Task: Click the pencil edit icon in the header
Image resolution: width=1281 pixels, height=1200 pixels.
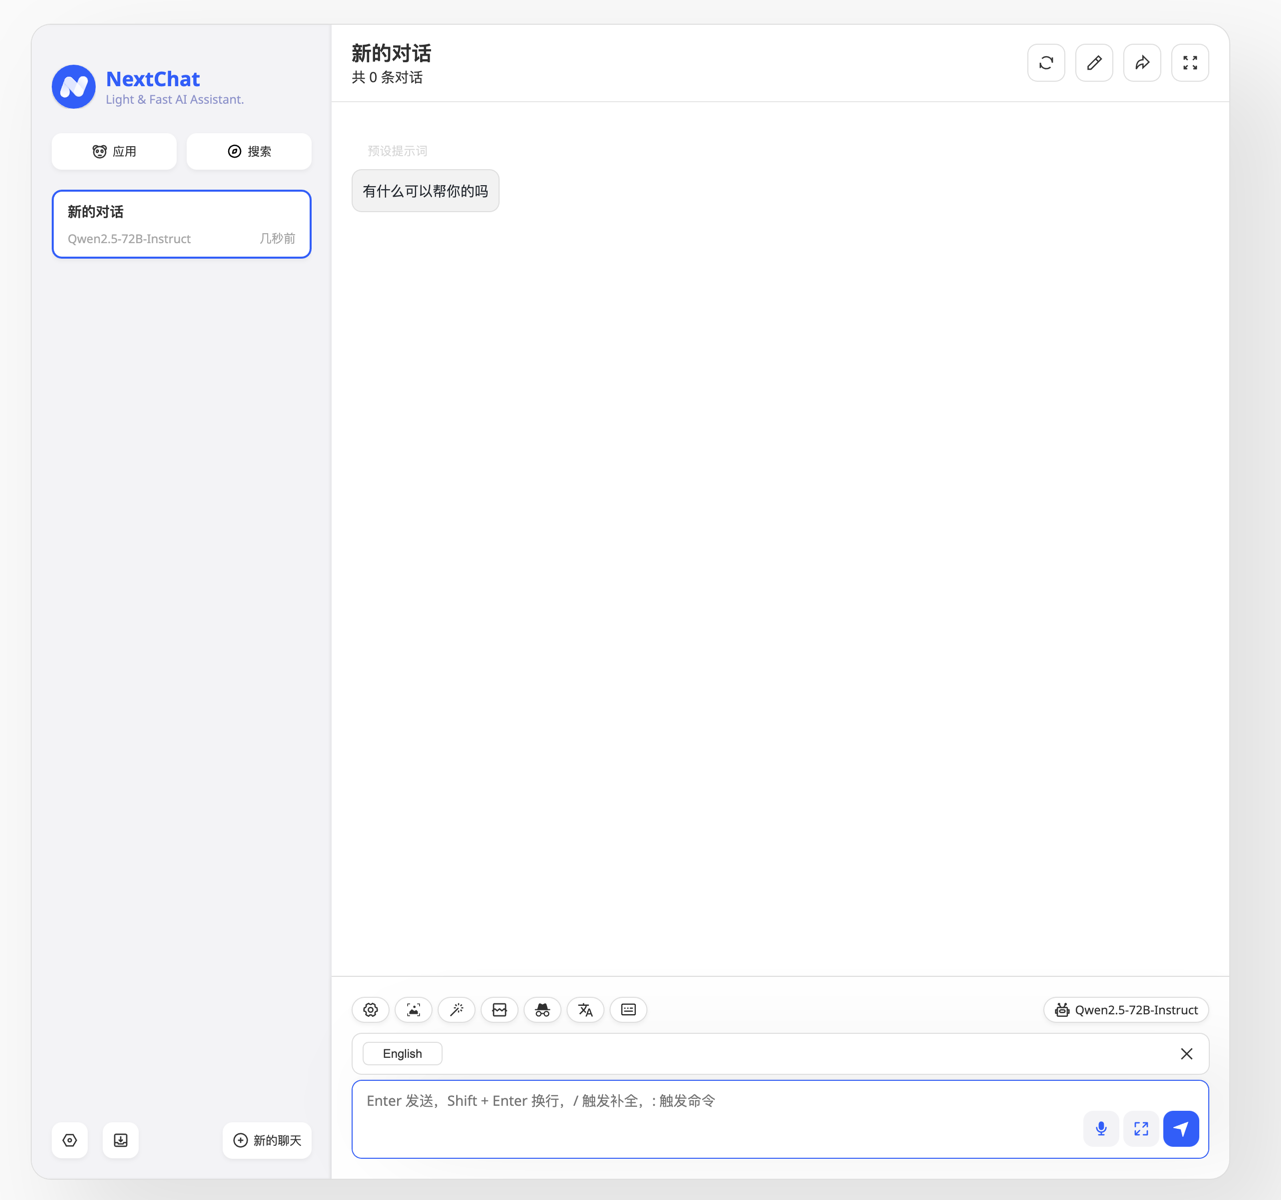Action: click(1094, 63)
